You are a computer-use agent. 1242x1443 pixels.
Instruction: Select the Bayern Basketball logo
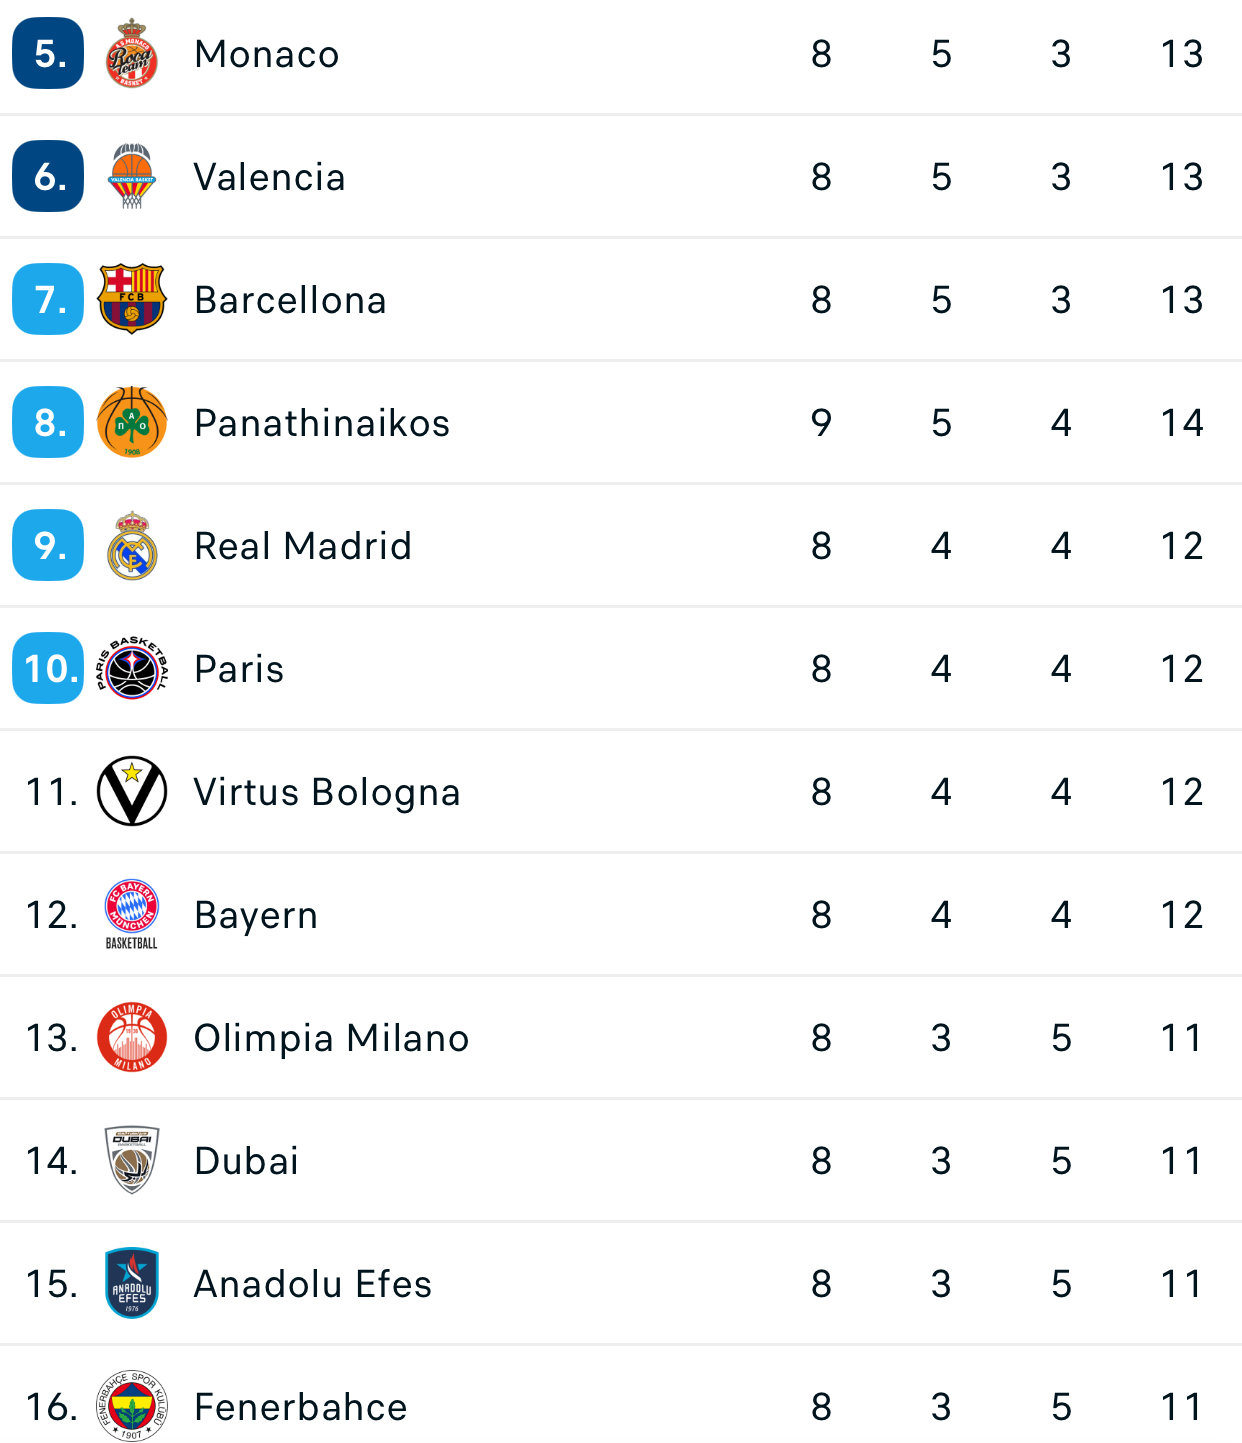coord(132,914)
